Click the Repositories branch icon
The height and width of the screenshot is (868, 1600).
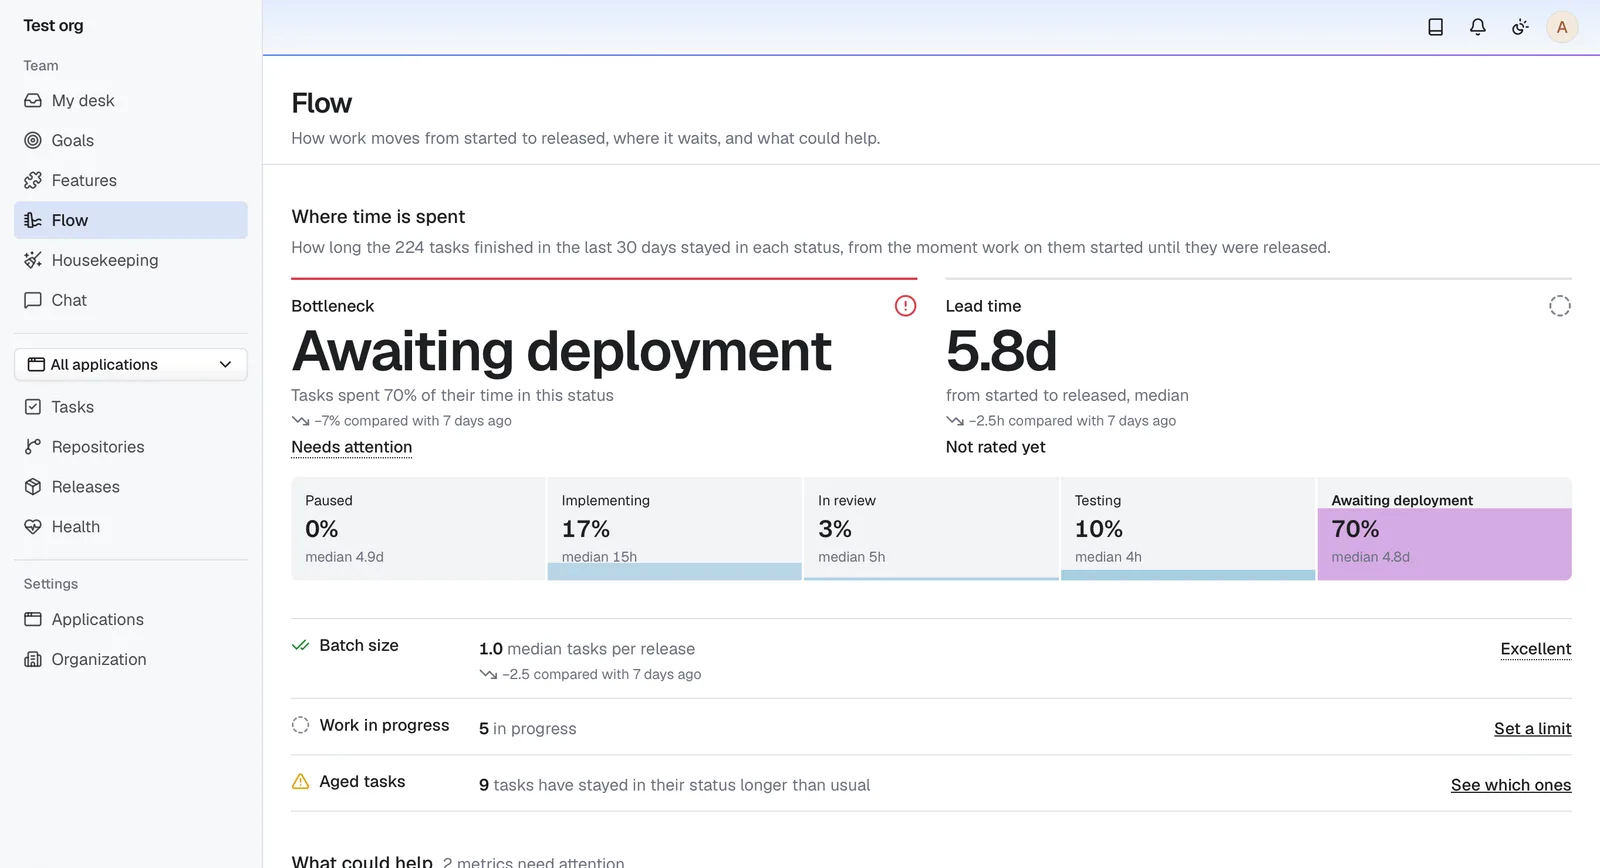(33, 447)
